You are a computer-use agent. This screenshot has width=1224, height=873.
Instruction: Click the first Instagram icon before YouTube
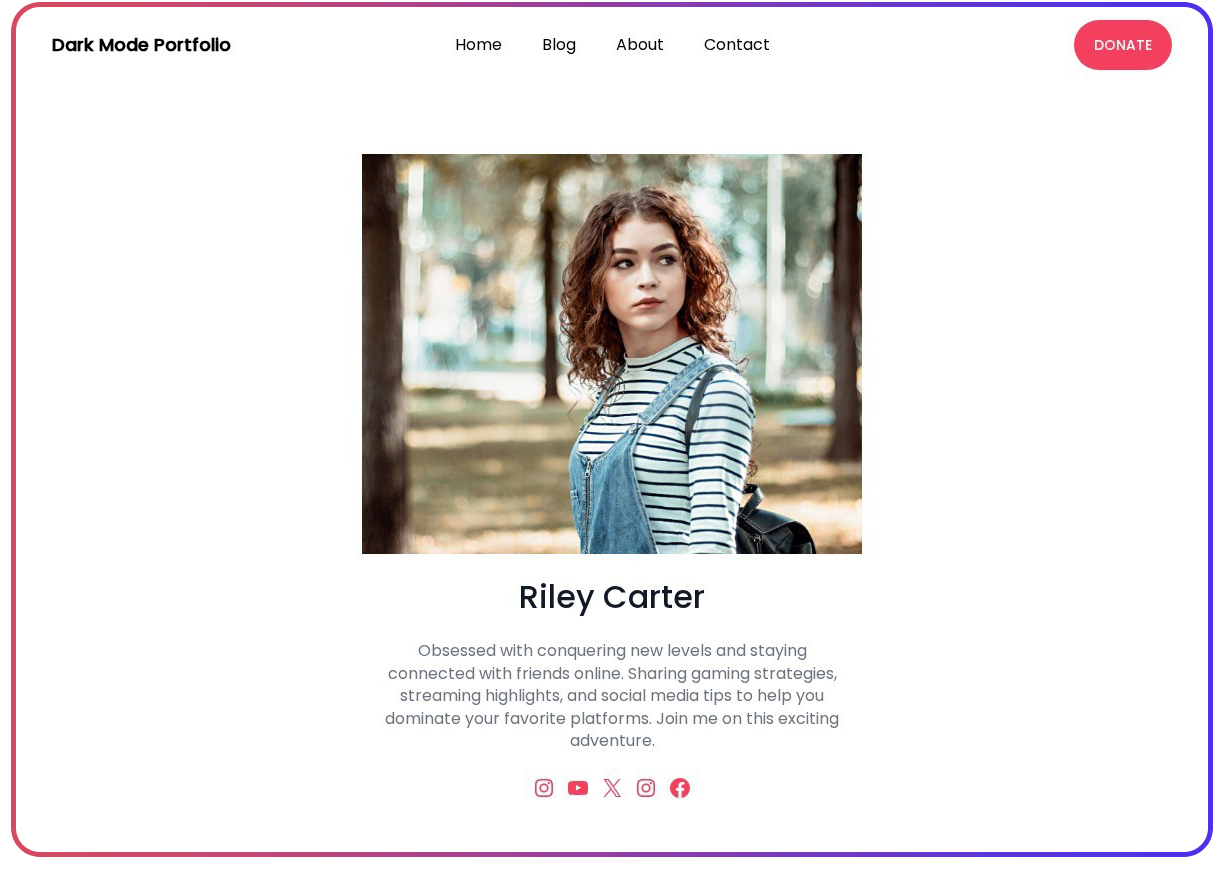(x=544, y=788)
